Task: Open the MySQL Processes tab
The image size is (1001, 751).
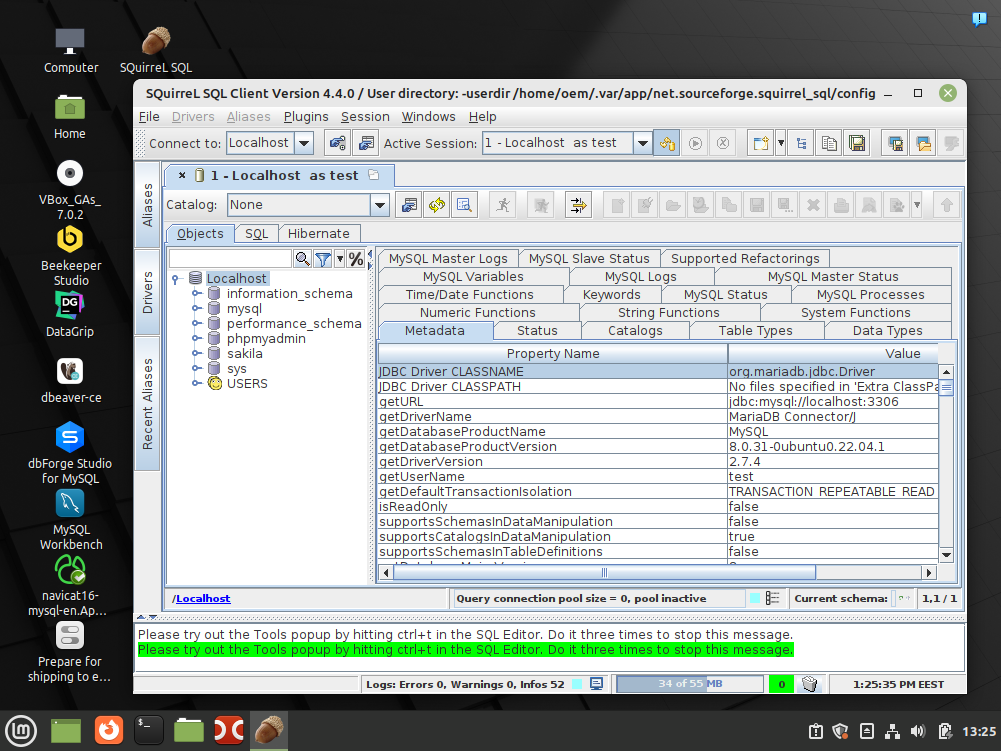Action: pyautogui.click(x=870, y=294)
